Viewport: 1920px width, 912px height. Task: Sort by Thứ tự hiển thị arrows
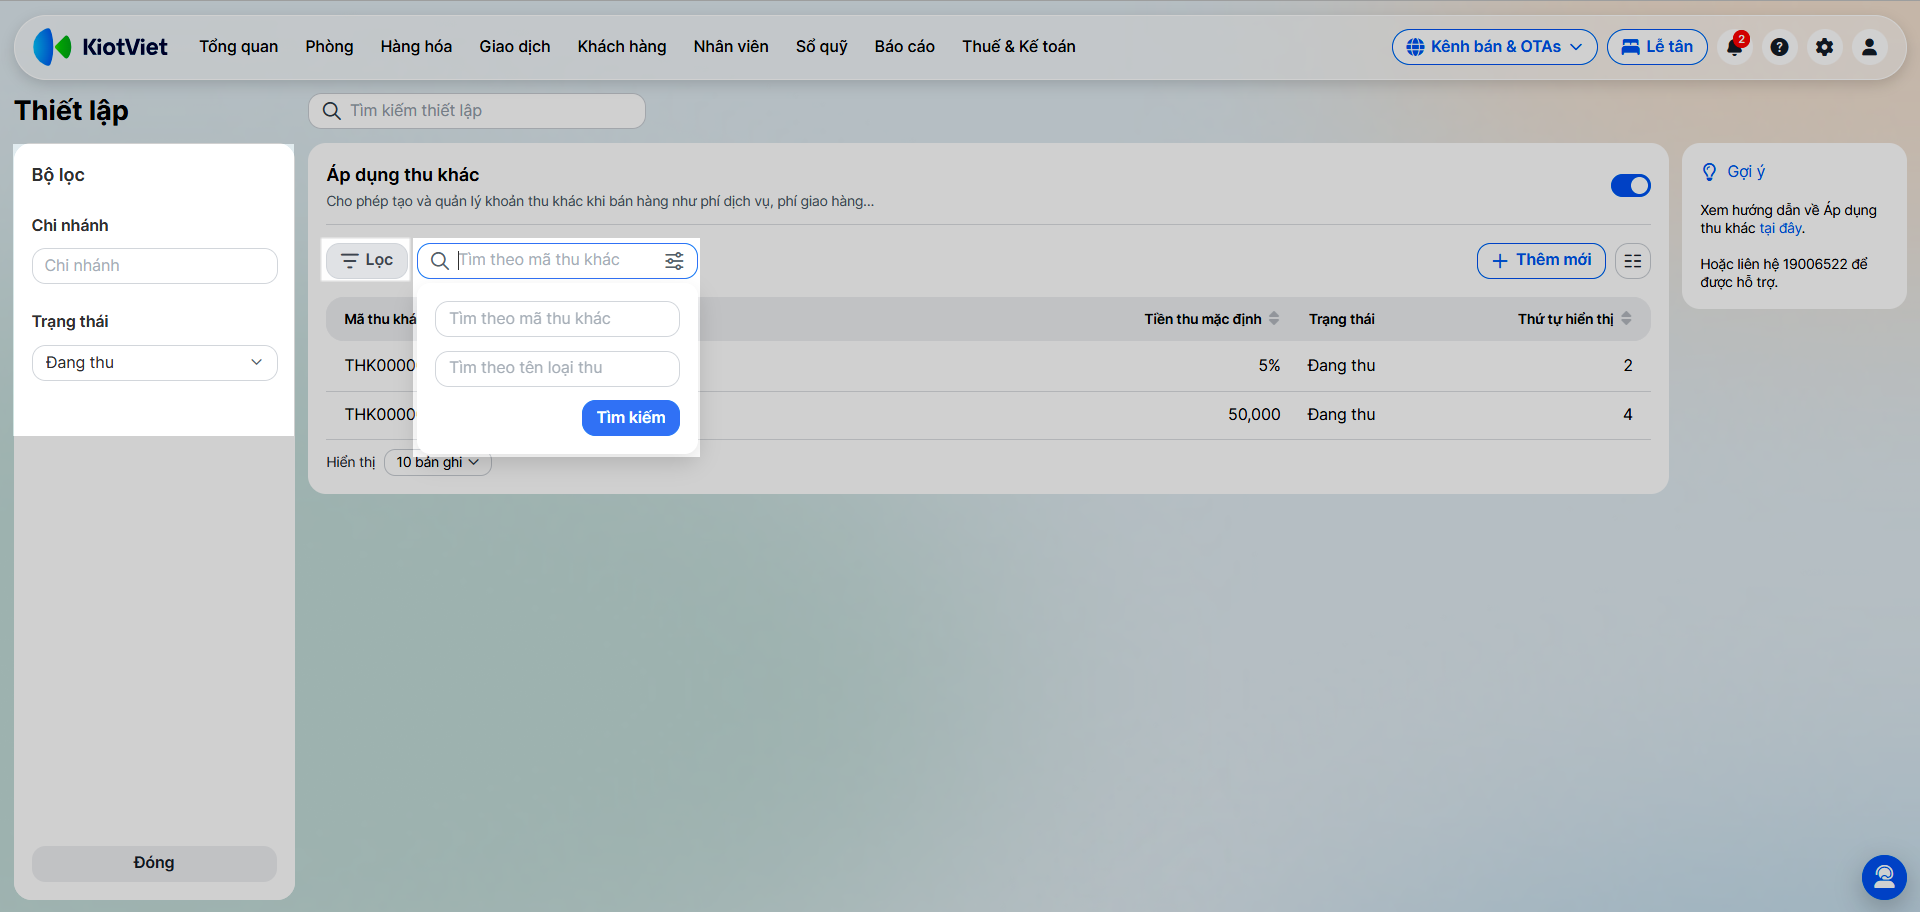click(1626, 319)
